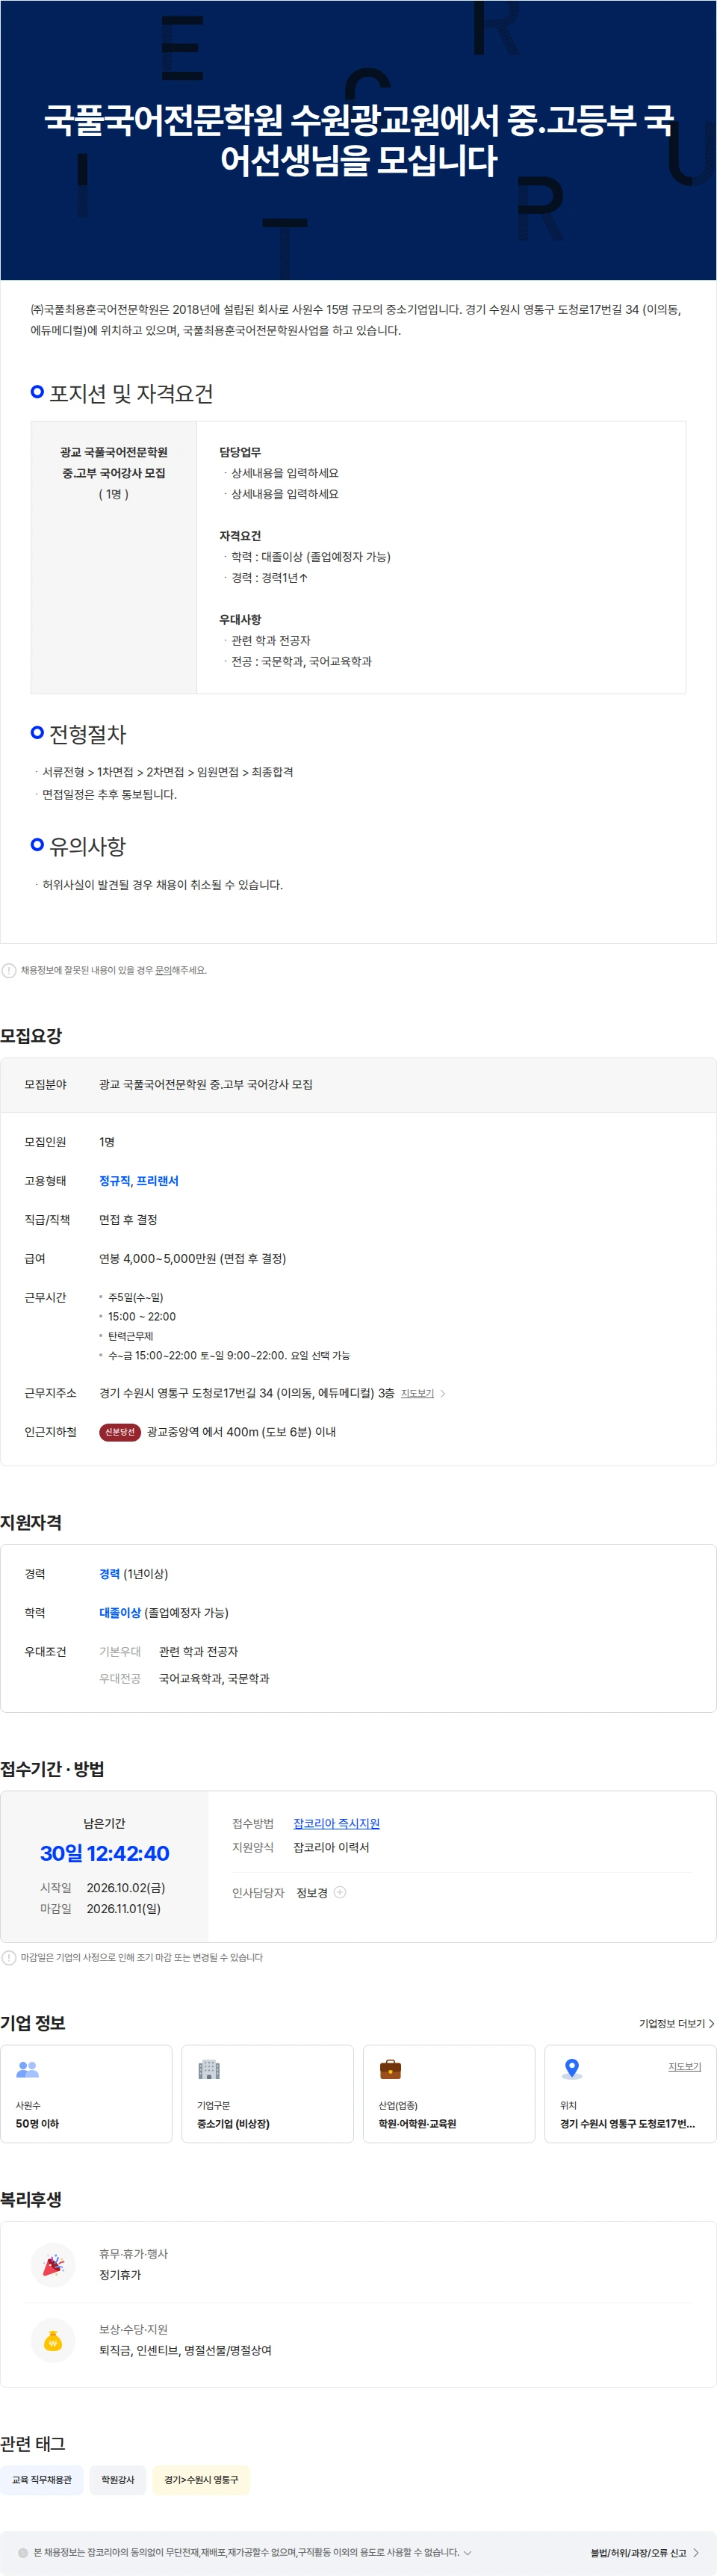This screenshot has height=2576, width=717.
Task: Select the 경기>수원시 영통구 tag
Action: pos(201,2479)
